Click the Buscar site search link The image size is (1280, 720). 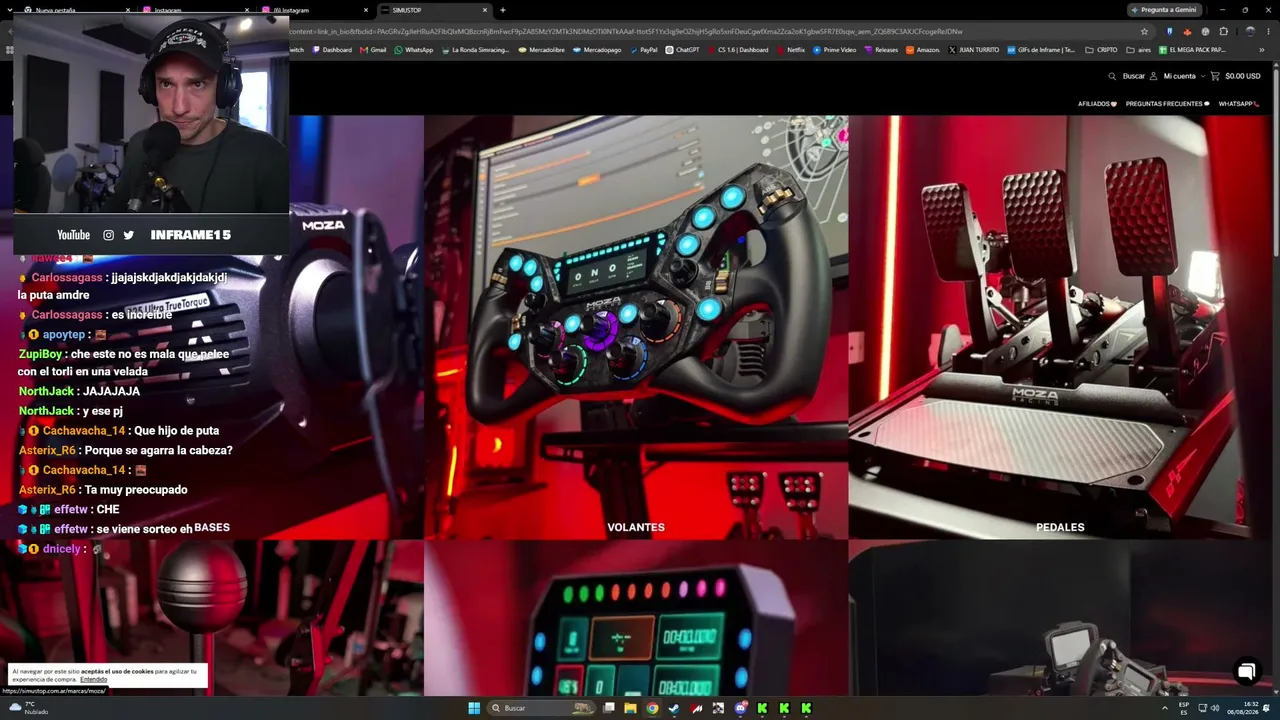point(1133,76)
